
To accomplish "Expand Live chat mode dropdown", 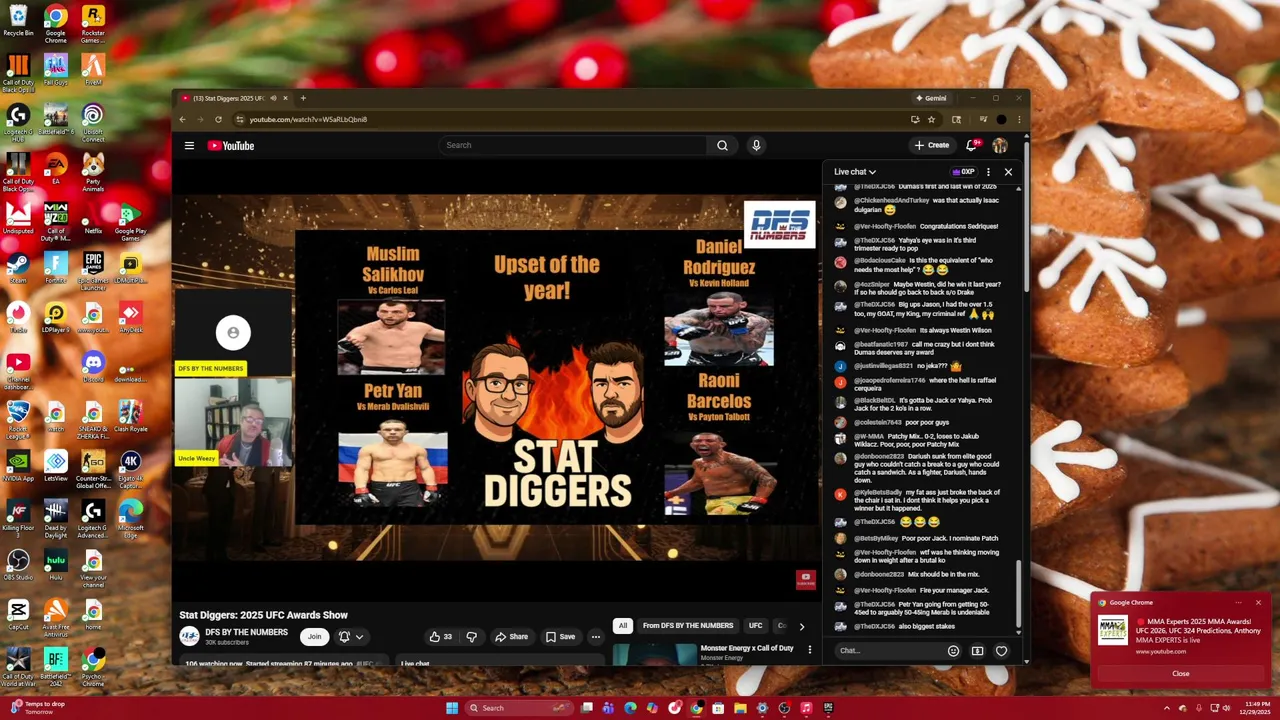I will 855,172.
